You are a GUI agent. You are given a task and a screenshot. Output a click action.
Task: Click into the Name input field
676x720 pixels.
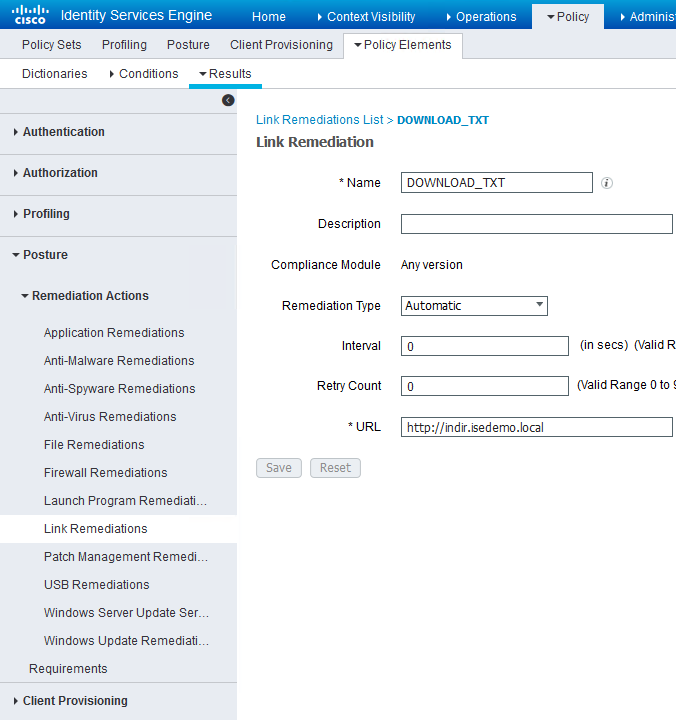point(497,183)
